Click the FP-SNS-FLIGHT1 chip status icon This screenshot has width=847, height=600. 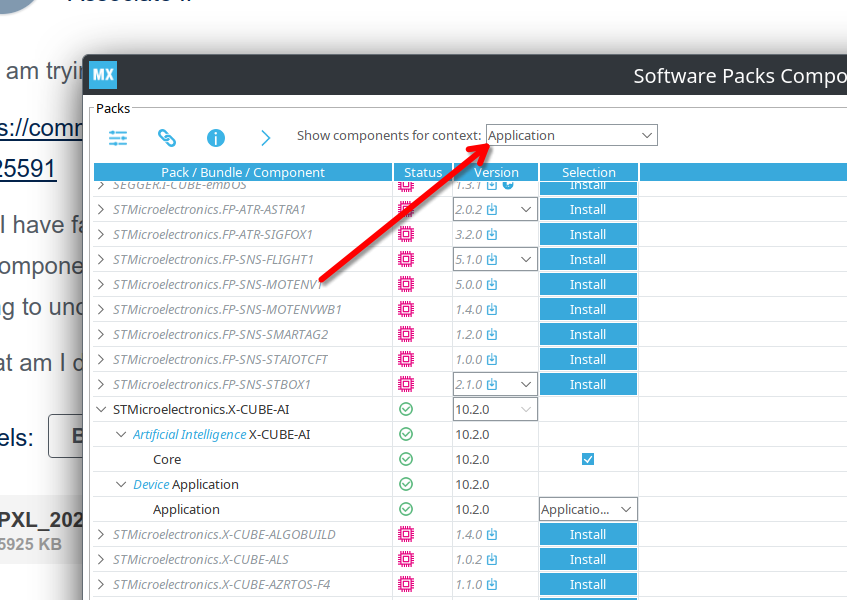coord(406,259)
